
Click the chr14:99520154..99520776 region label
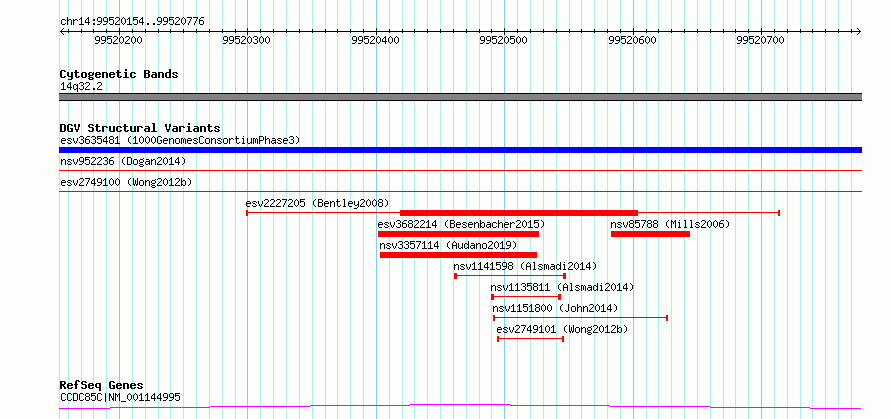click(132, 22)
